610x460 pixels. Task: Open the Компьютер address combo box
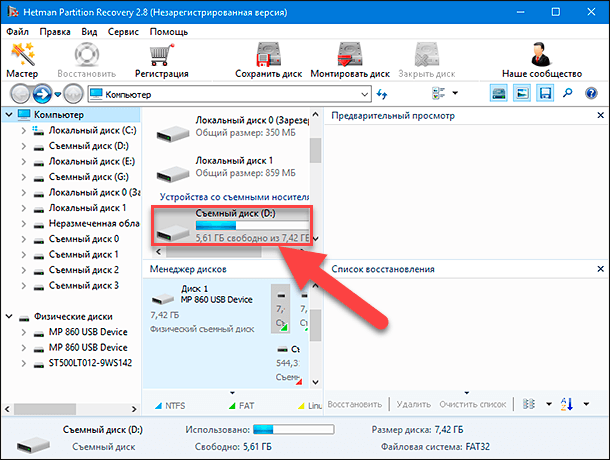pos(229,94)
